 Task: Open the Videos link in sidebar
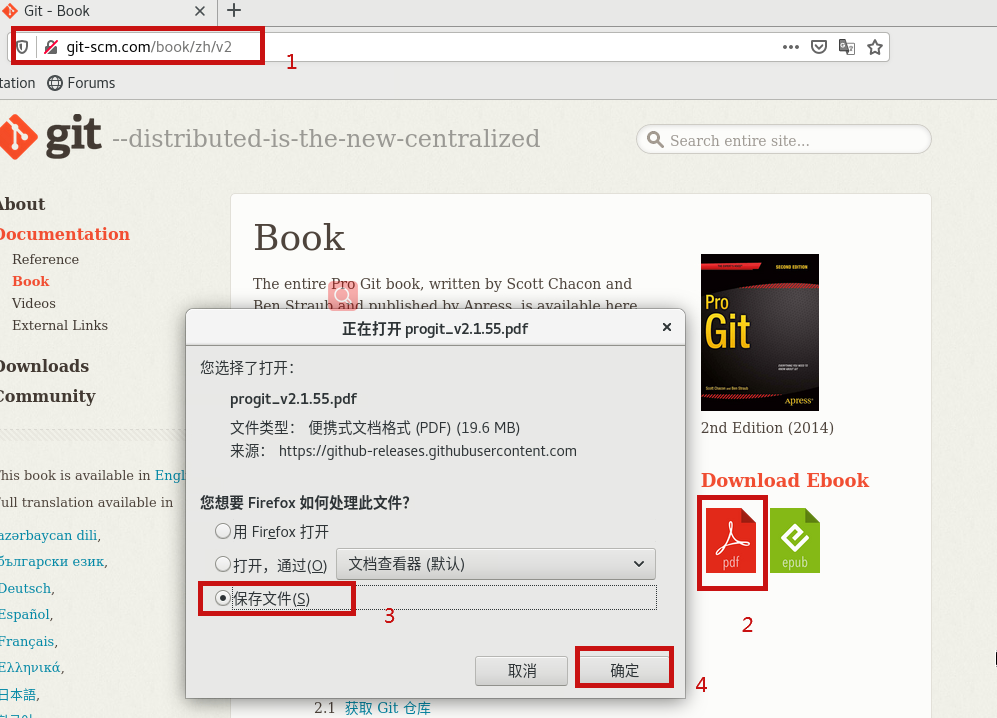point(34,303)
